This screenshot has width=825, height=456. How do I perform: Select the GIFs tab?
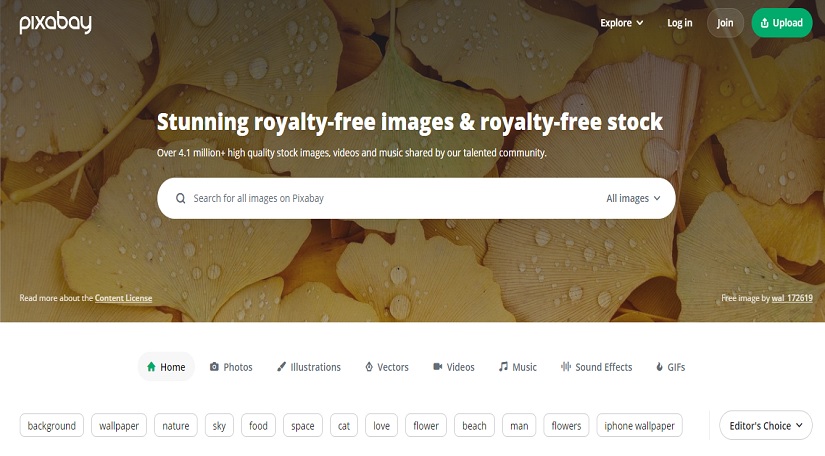pos(670,367)
